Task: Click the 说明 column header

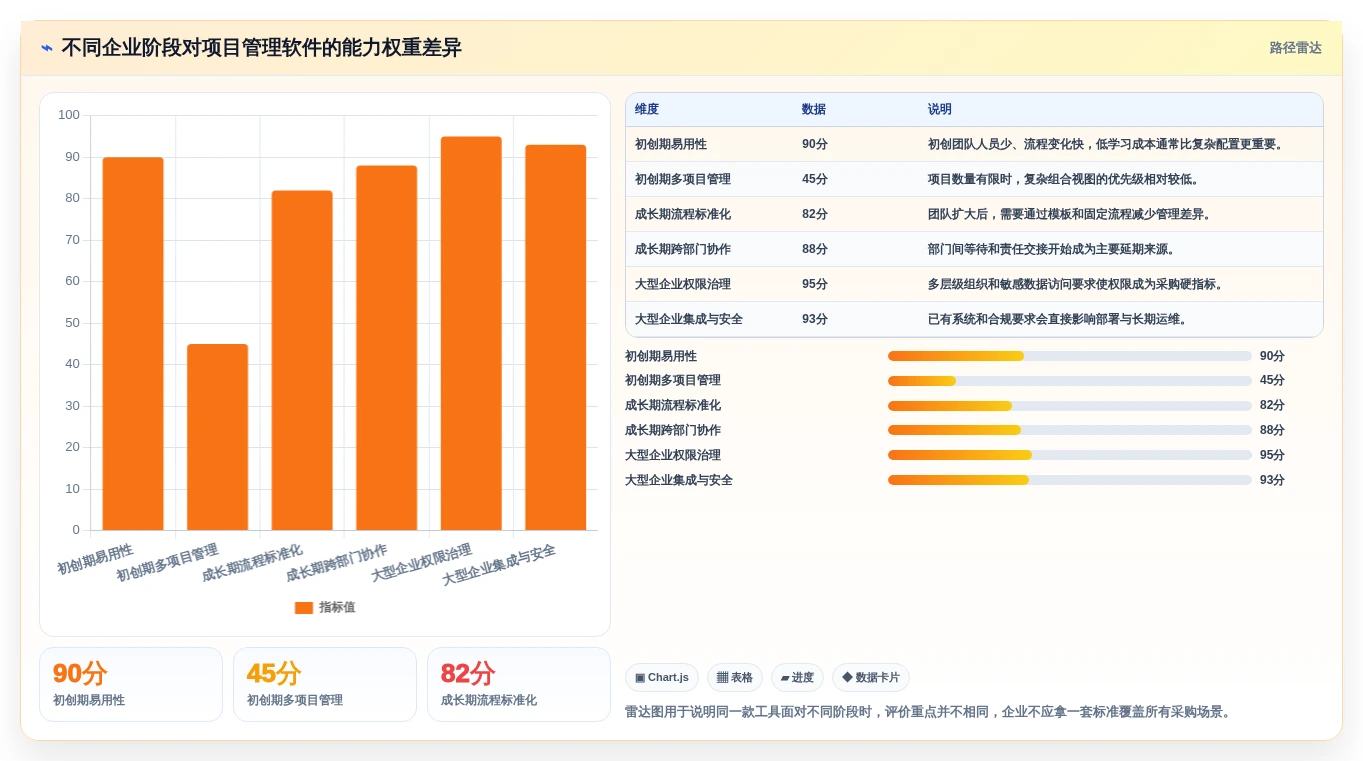Action: (x=940, y=110)
